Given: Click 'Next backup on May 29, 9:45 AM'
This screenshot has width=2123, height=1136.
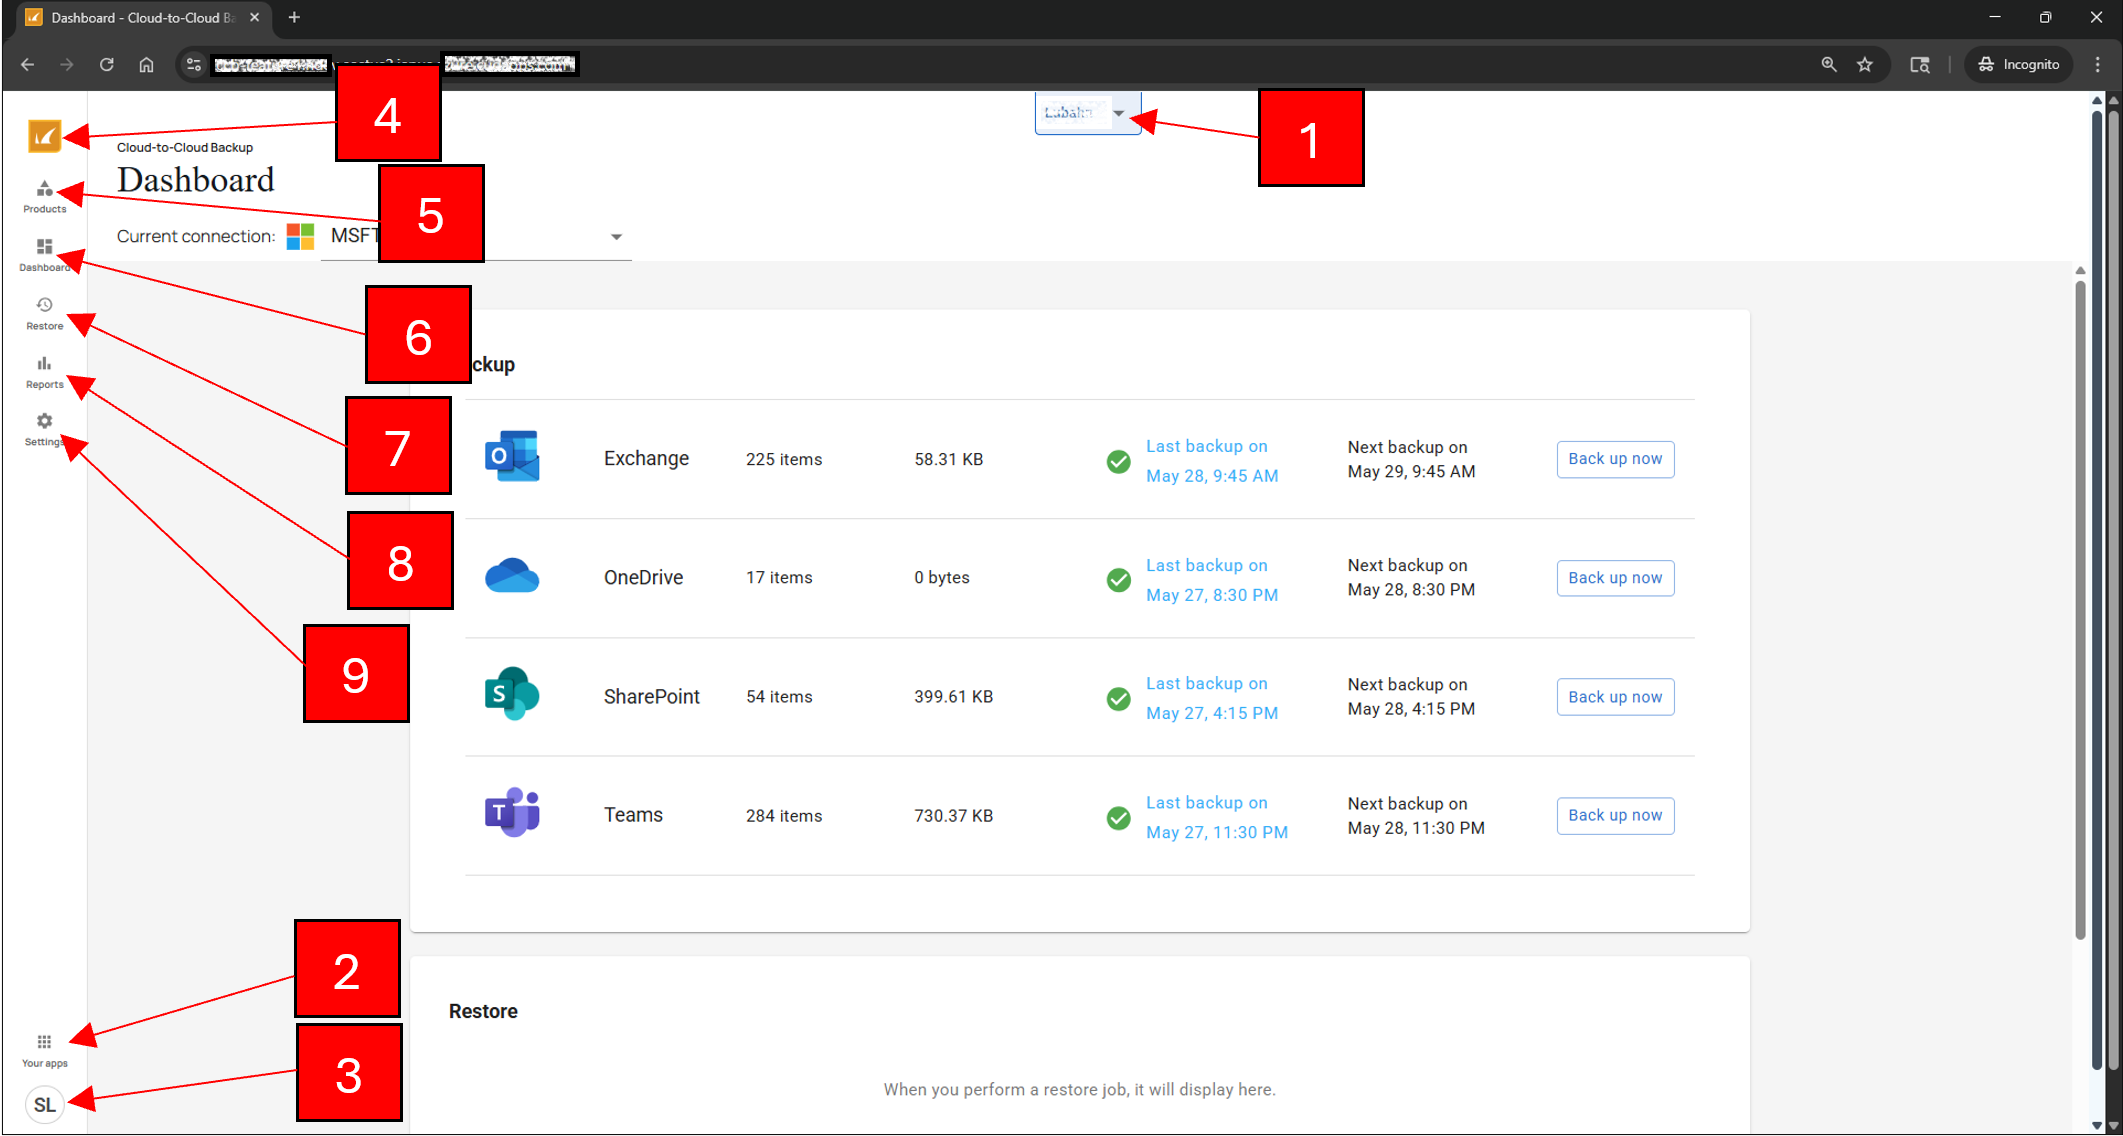Looking at the screenshot, I should 1411,459.
